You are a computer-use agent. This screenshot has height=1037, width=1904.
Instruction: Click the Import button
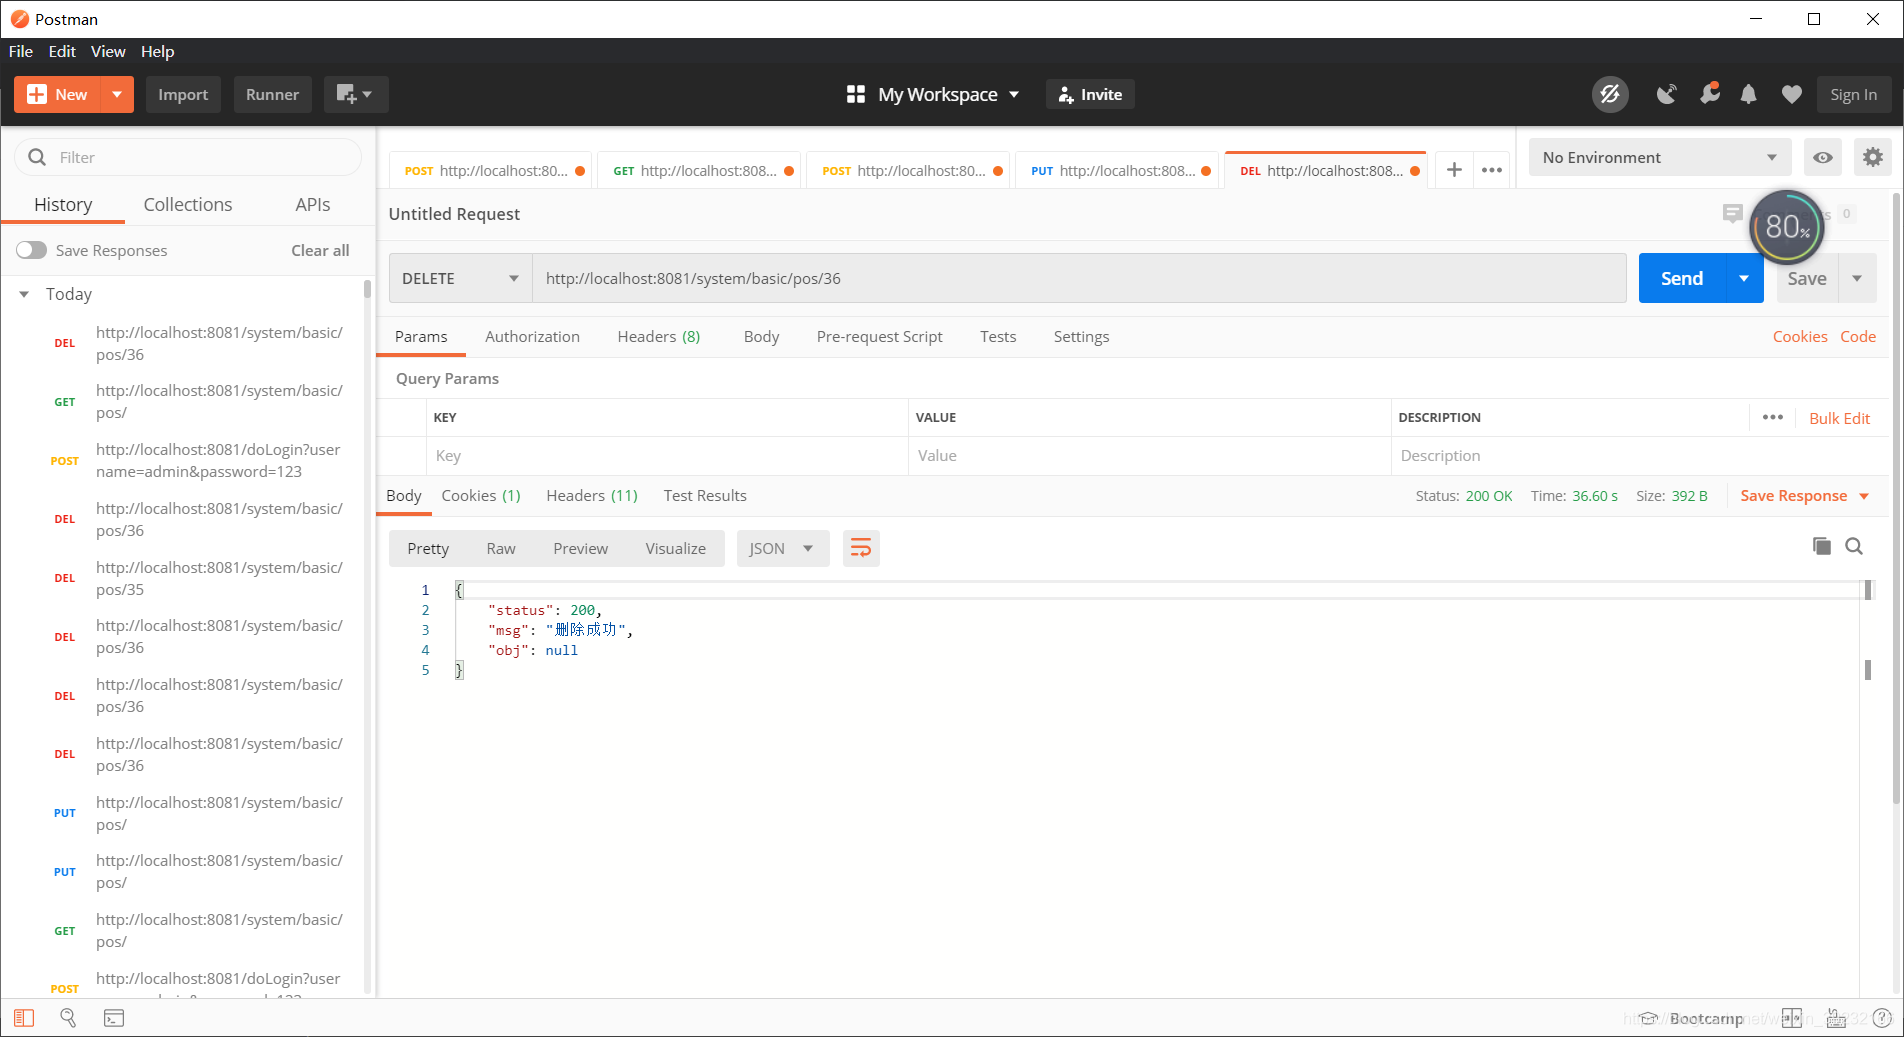pos(183,94)
